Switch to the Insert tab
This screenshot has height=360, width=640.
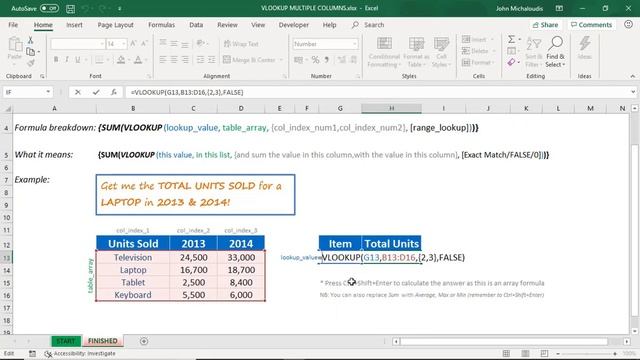click(74, 25)
